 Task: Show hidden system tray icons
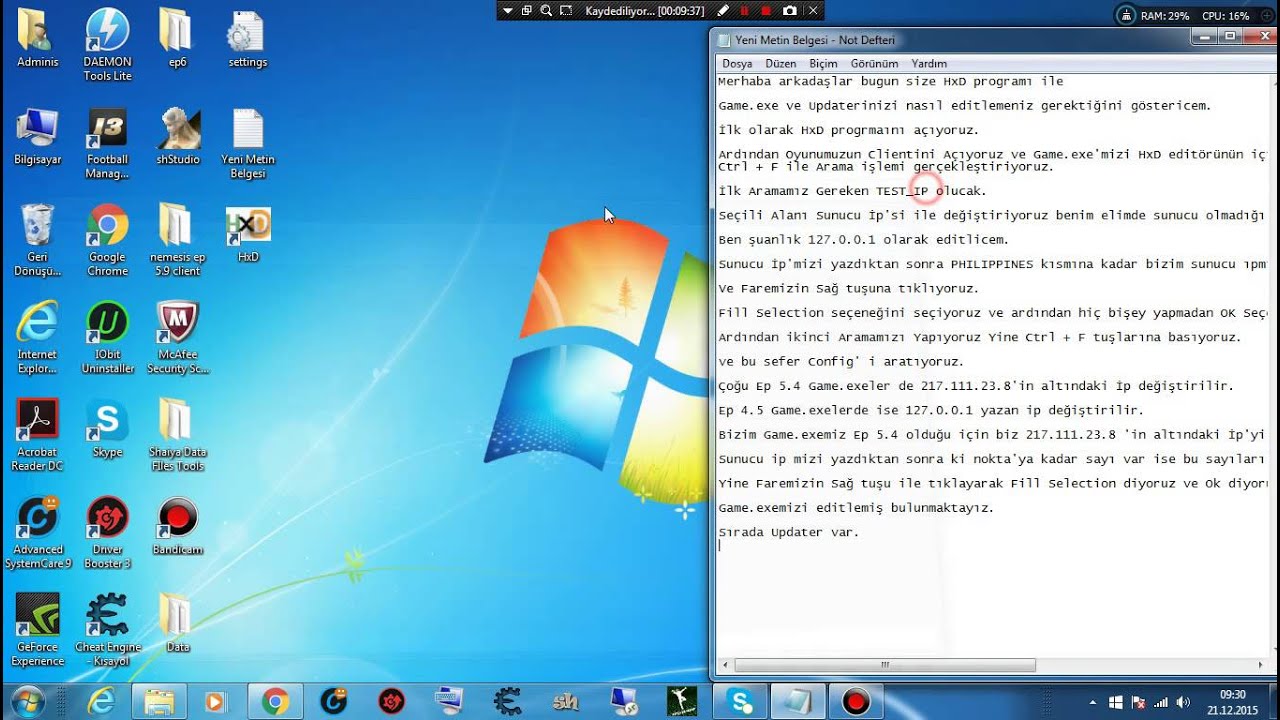click(1092, 702)
